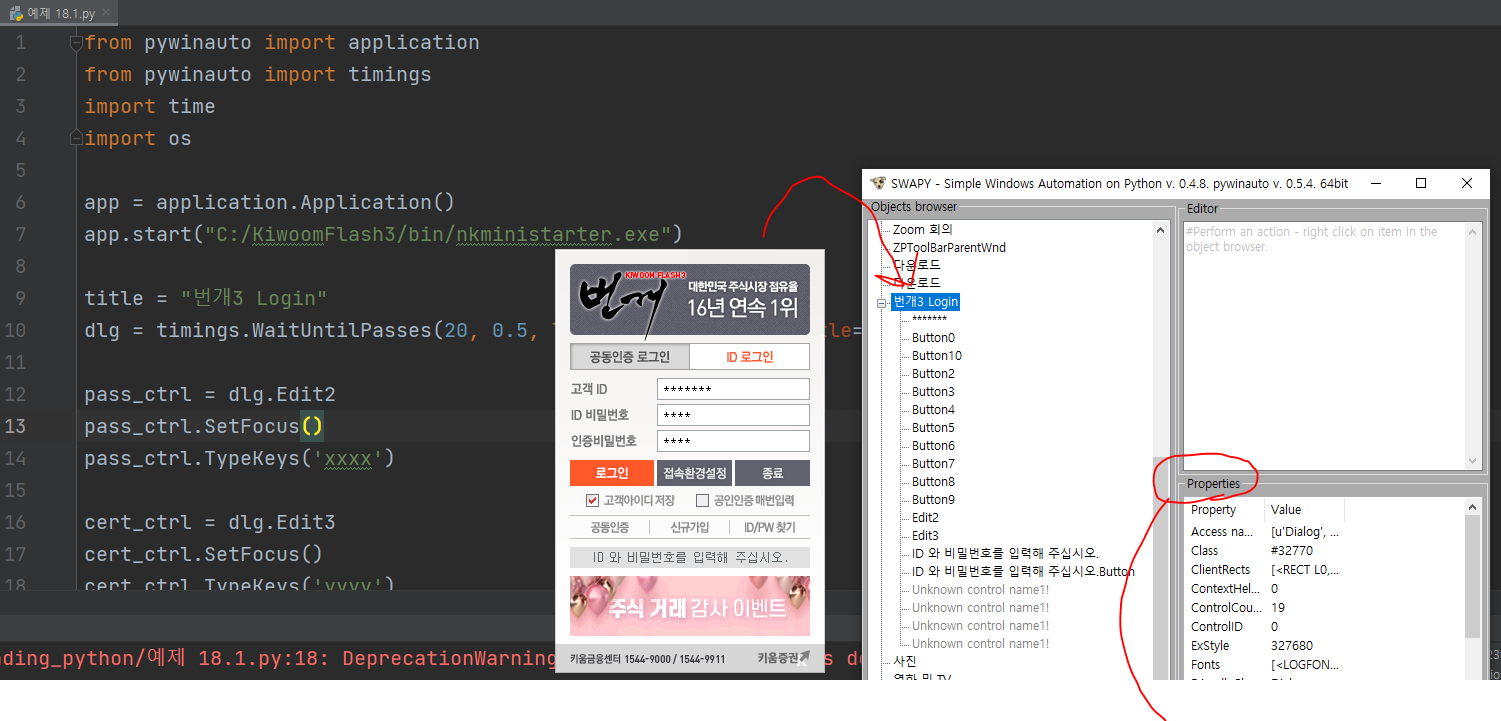
Task: Switch to ID 로그인 tab
Action: 749,357
